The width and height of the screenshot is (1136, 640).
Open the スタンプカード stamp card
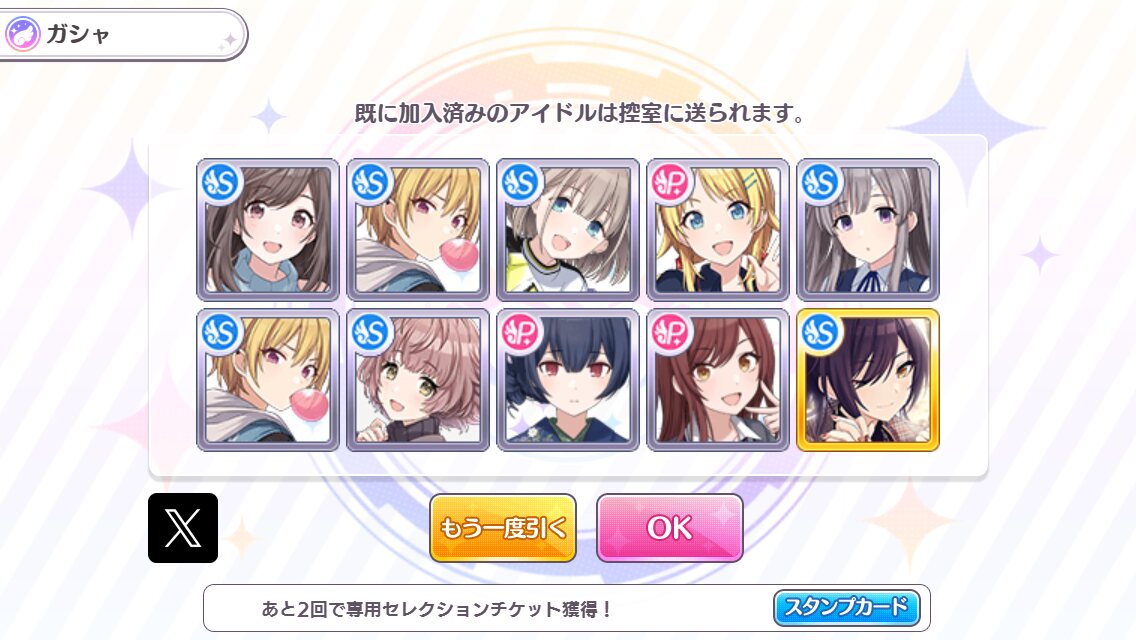847,607
